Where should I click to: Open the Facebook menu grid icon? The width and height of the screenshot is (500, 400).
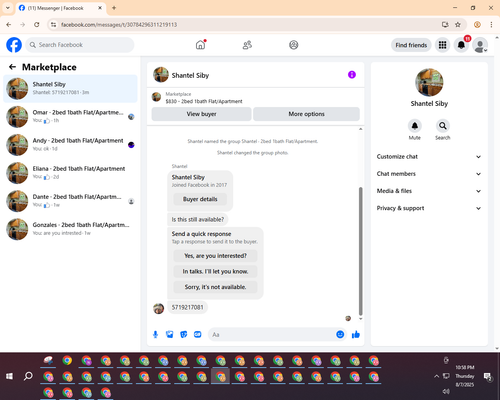coord(442,45)
